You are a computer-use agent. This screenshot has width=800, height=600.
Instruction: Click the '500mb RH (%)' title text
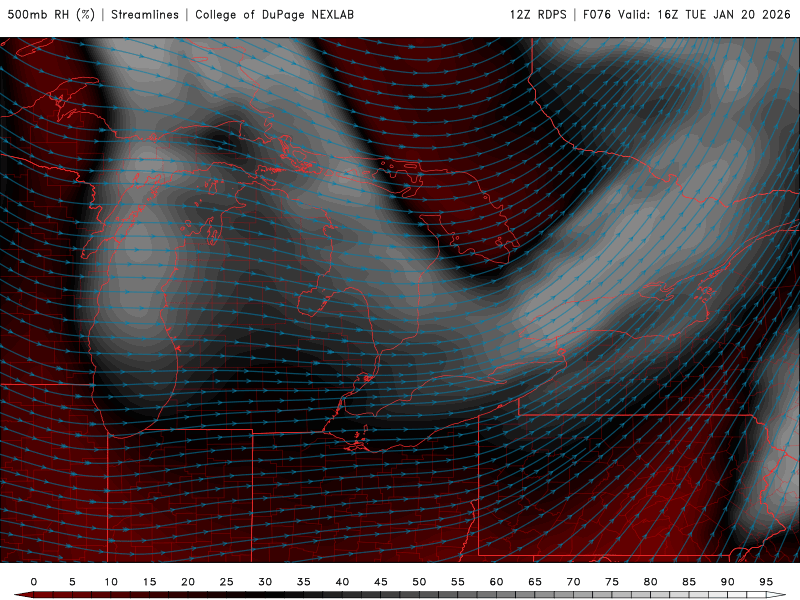point(51,14)
